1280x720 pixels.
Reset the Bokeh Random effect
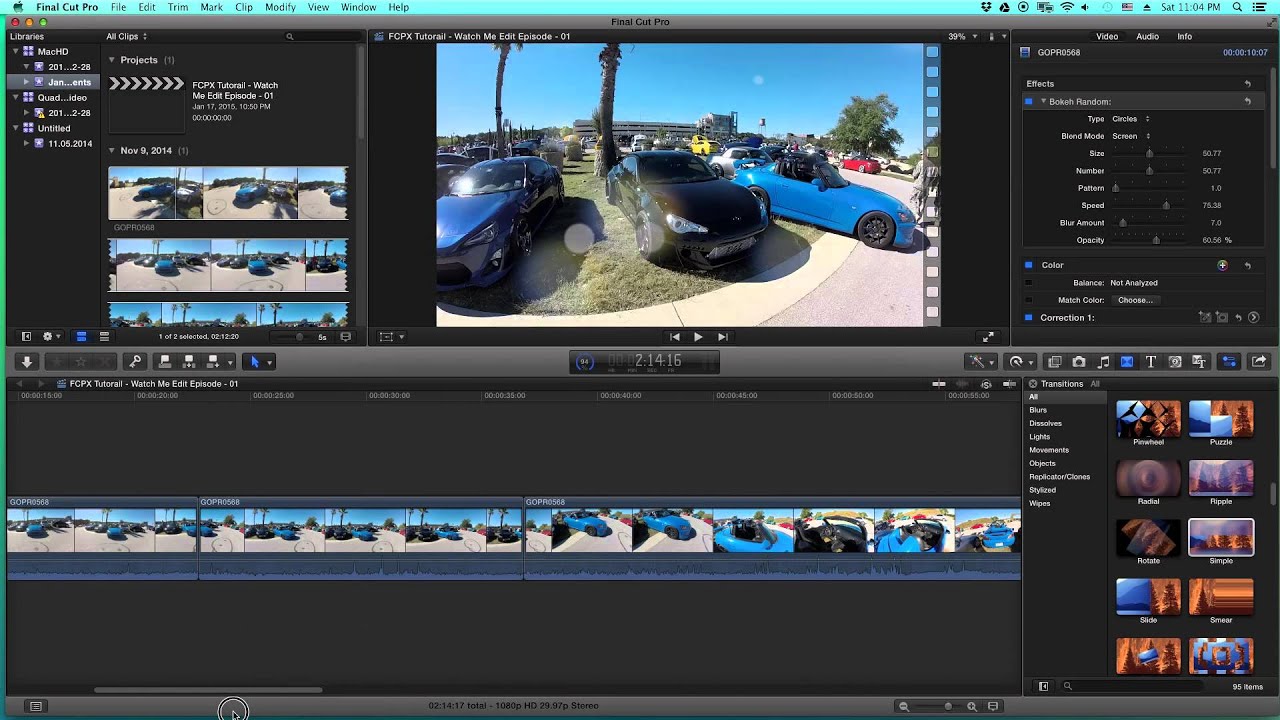[x=1247, y=102]
